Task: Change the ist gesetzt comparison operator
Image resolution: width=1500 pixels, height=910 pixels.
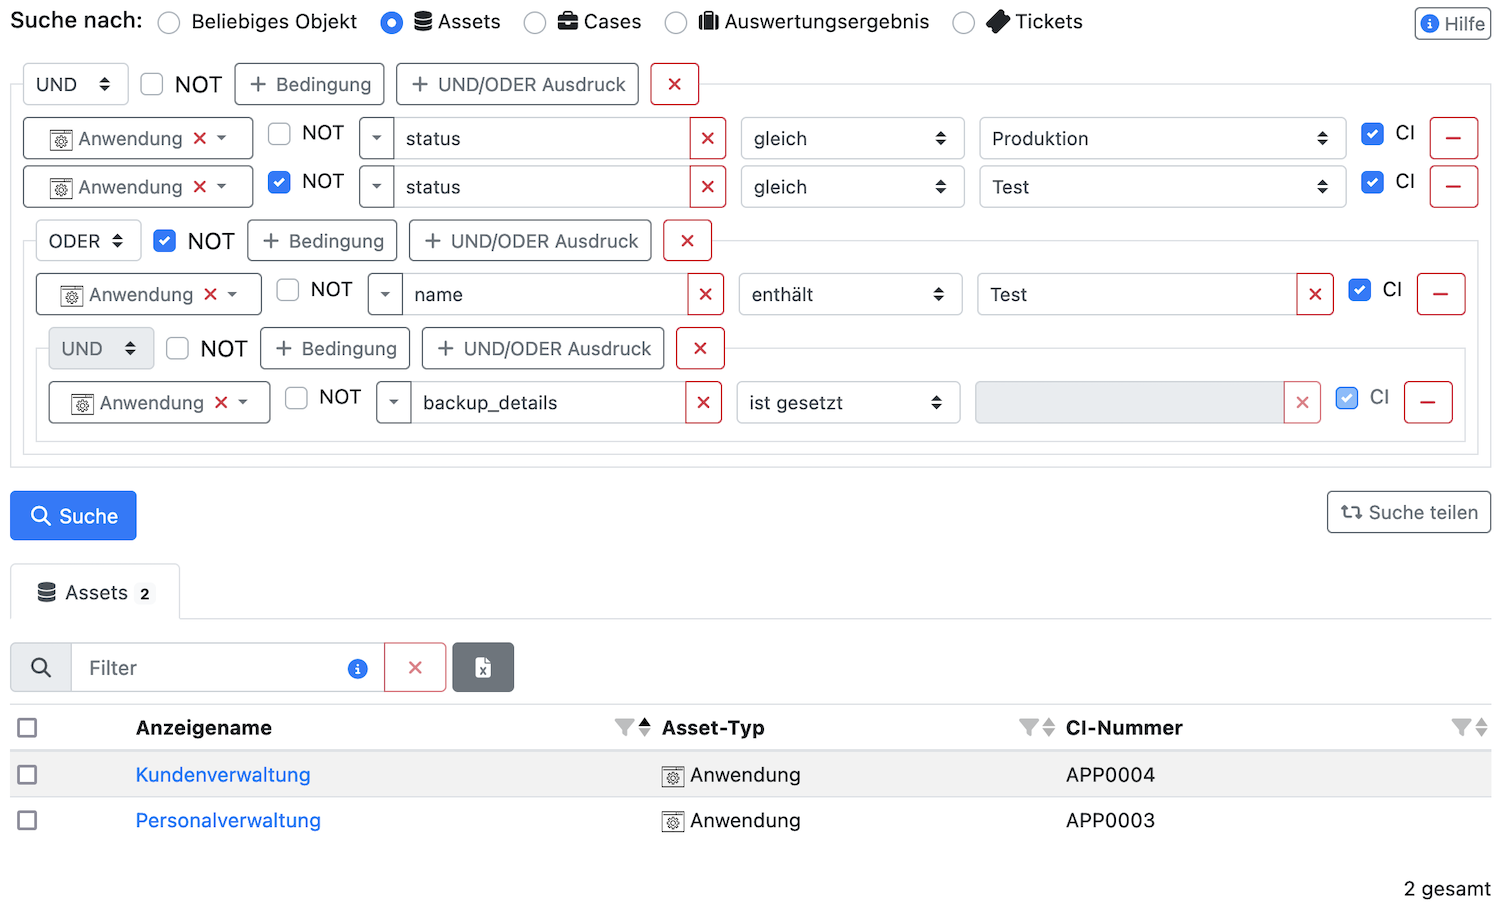Action: (848, 402)
